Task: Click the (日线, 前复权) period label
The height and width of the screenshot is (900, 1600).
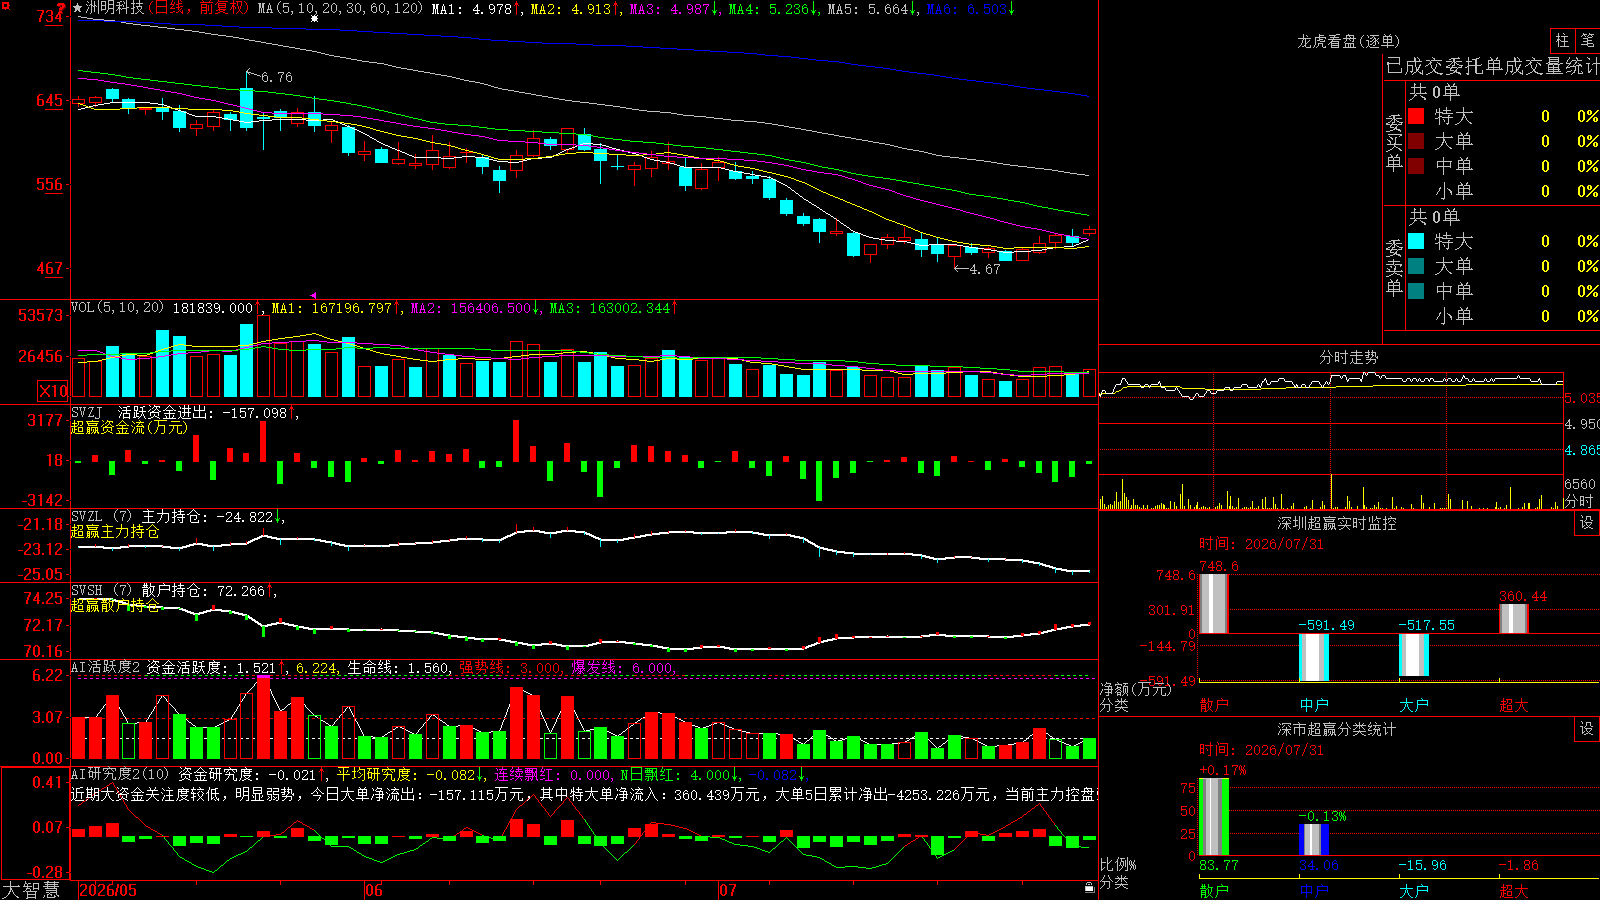Action: [x=198, y=8]
